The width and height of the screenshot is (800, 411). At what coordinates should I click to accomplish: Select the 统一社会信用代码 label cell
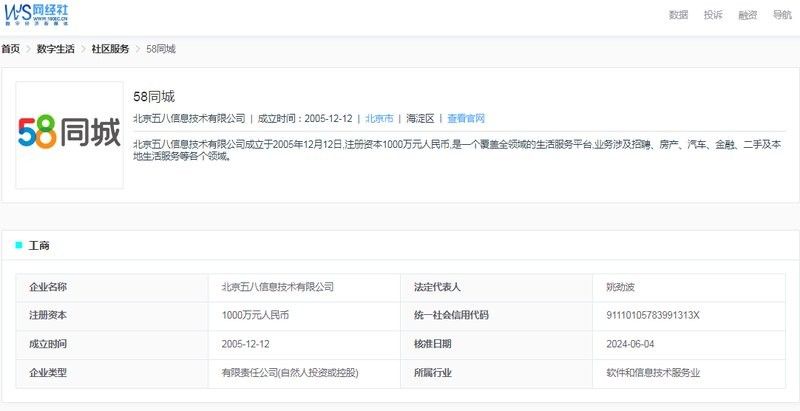[497, 316]
